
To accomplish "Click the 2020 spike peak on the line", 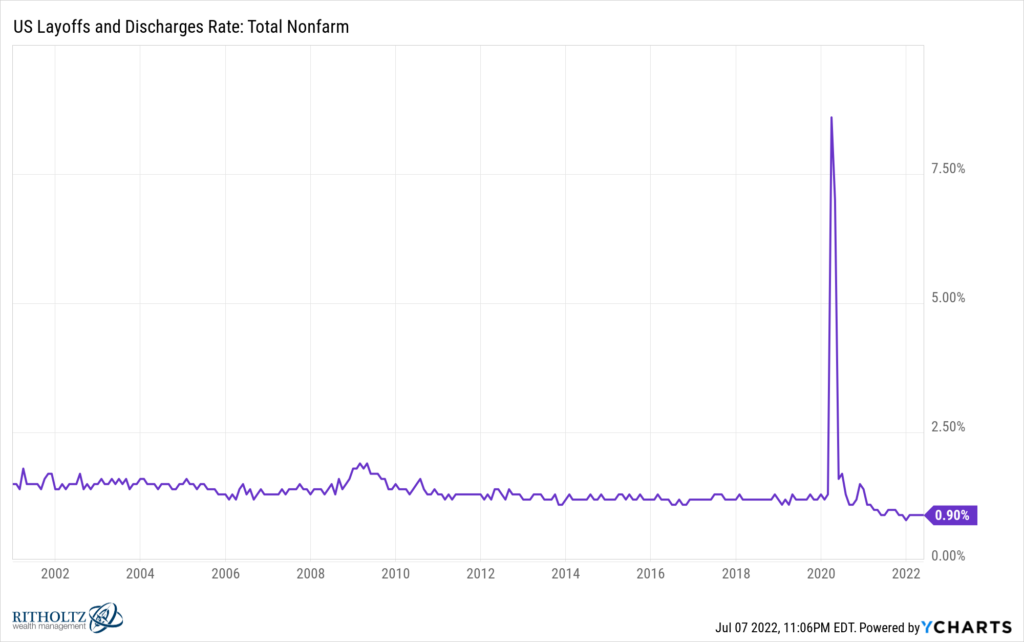I will (x=831, y=118).
